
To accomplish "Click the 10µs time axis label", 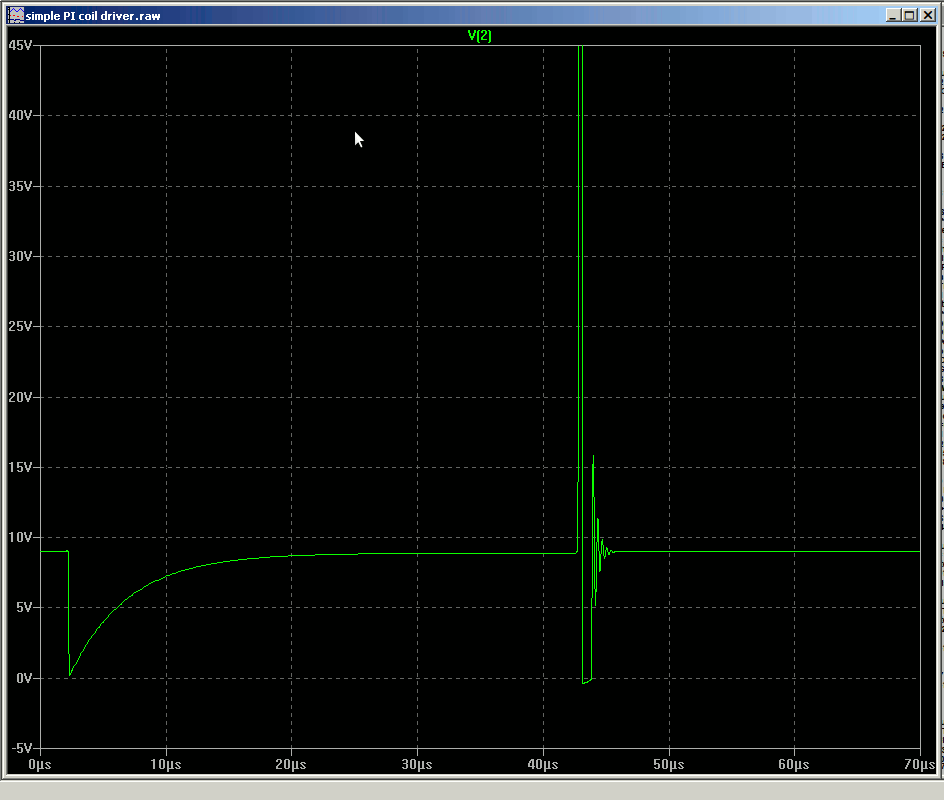I will tap(166, 764).
